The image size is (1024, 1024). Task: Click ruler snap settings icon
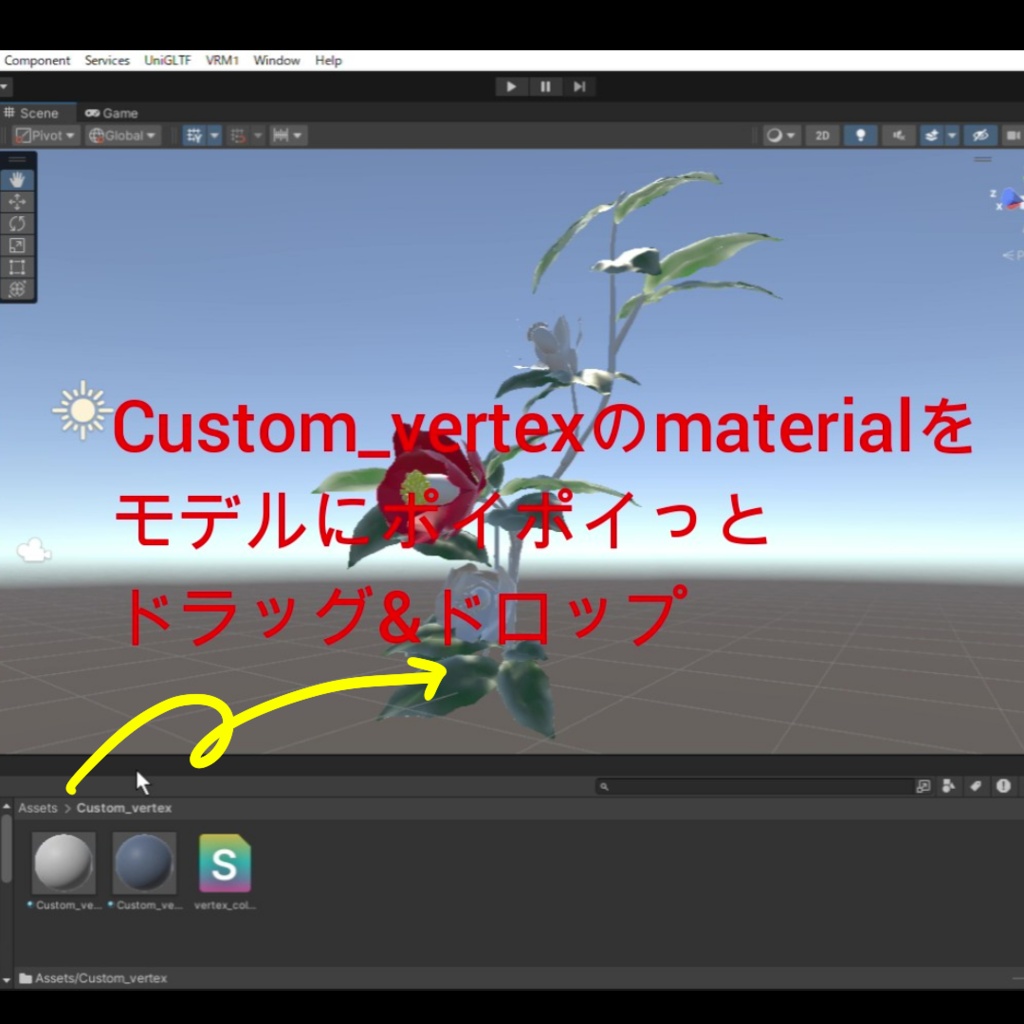coord(280,135)
